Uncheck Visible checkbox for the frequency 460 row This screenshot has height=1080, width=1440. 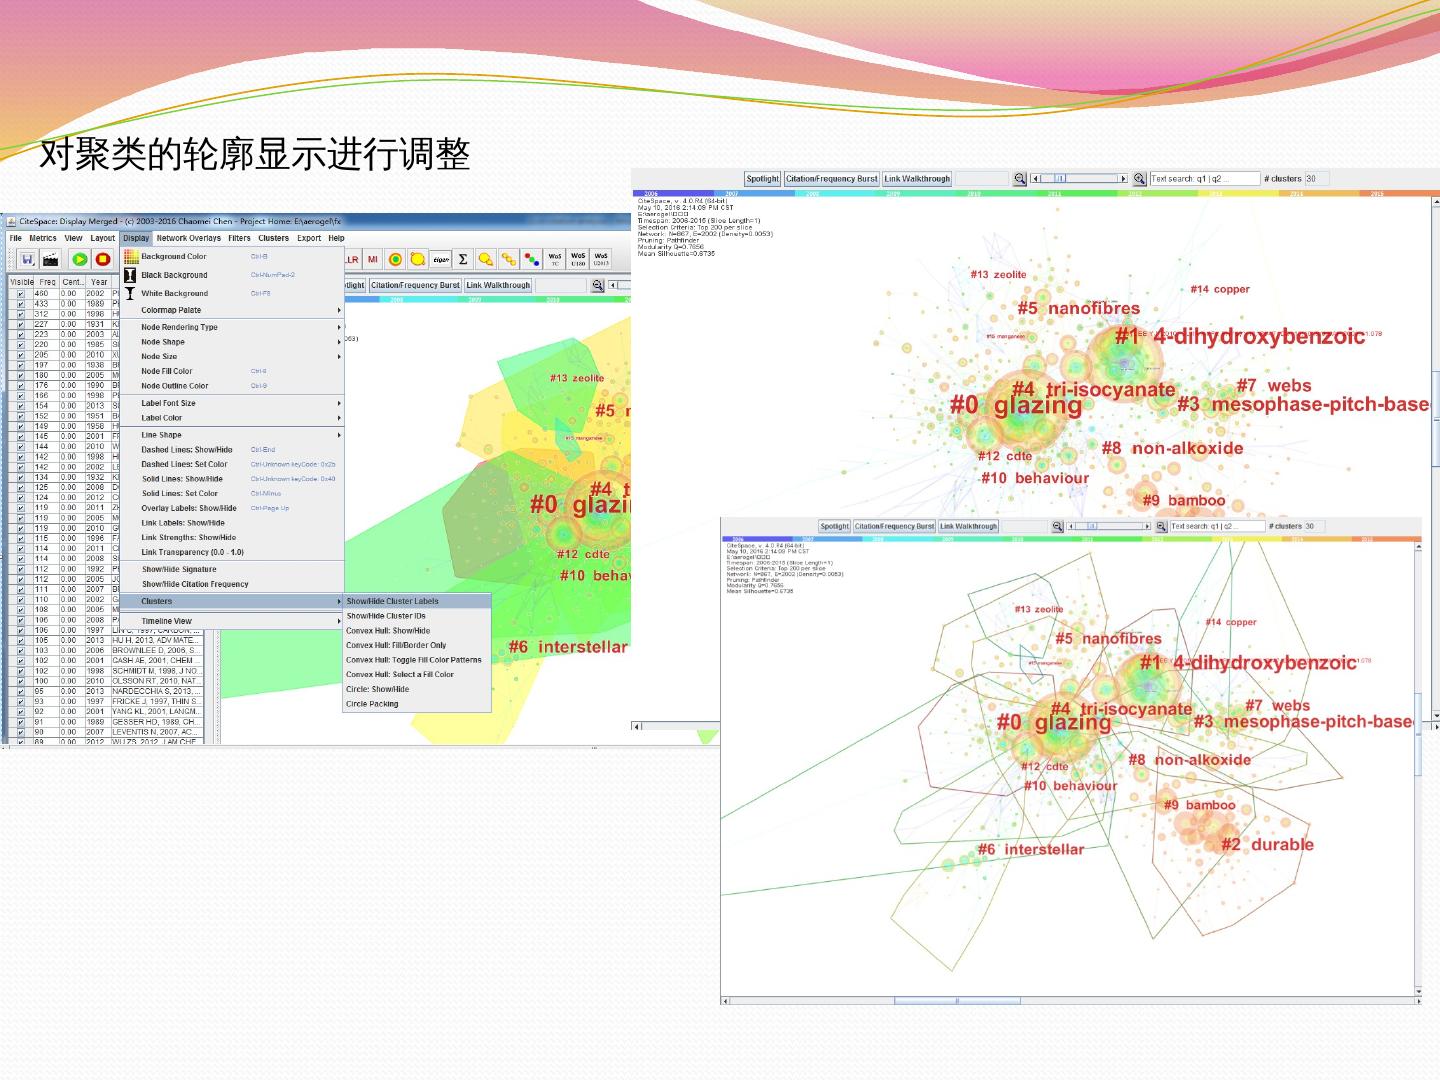[x=21, y=294]
